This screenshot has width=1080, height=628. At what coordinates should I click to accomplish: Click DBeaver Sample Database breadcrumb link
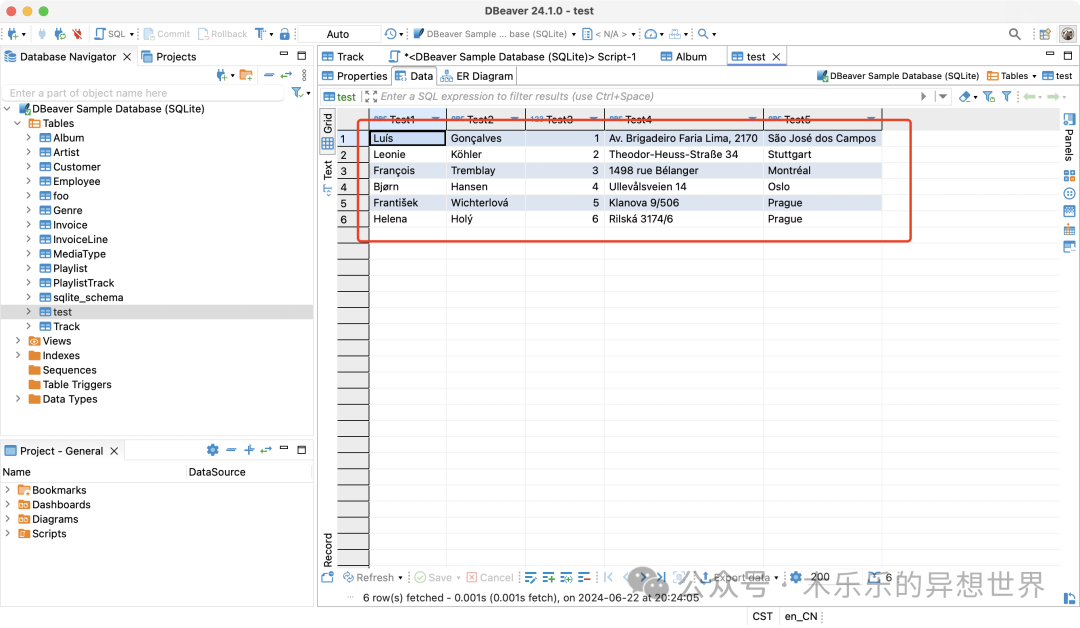coord(897,76)
